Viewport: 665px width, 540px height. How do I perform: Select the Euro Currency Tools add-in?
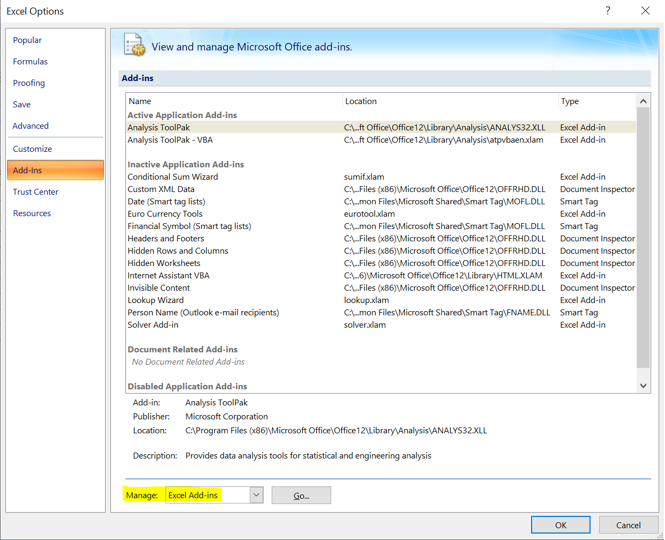tap(381, 213)
